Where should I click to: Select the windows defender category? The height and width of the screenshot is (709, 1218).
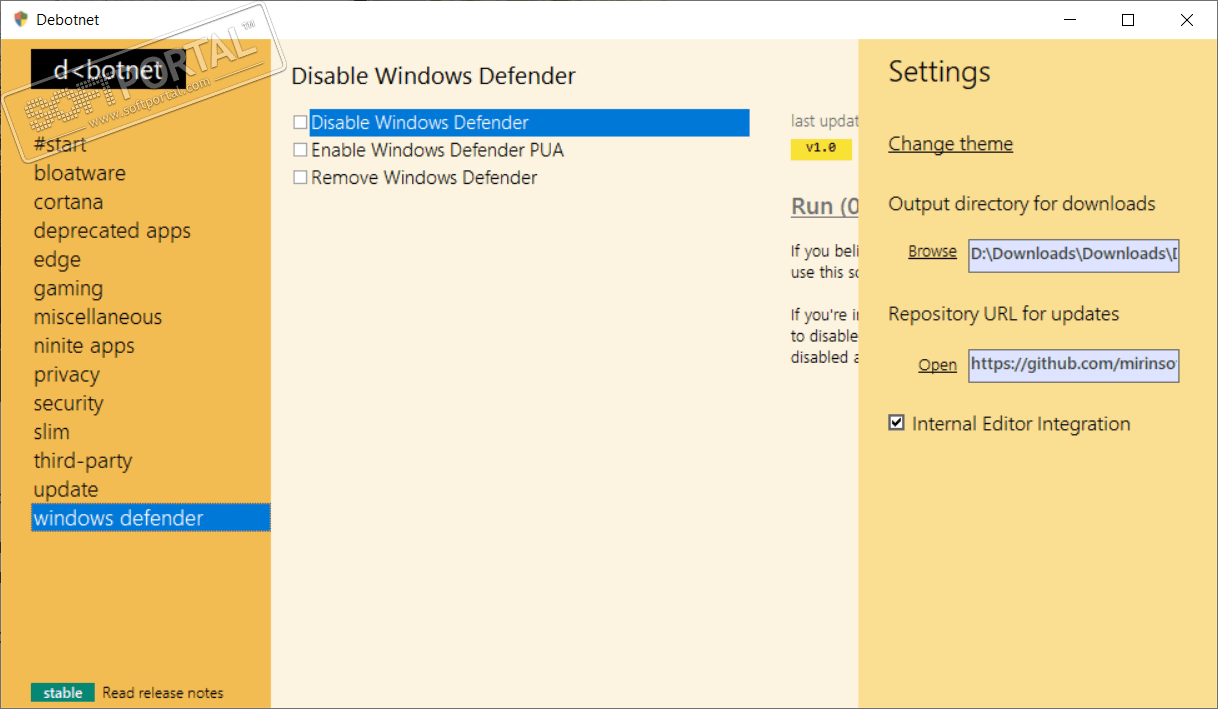pos(119,518)
